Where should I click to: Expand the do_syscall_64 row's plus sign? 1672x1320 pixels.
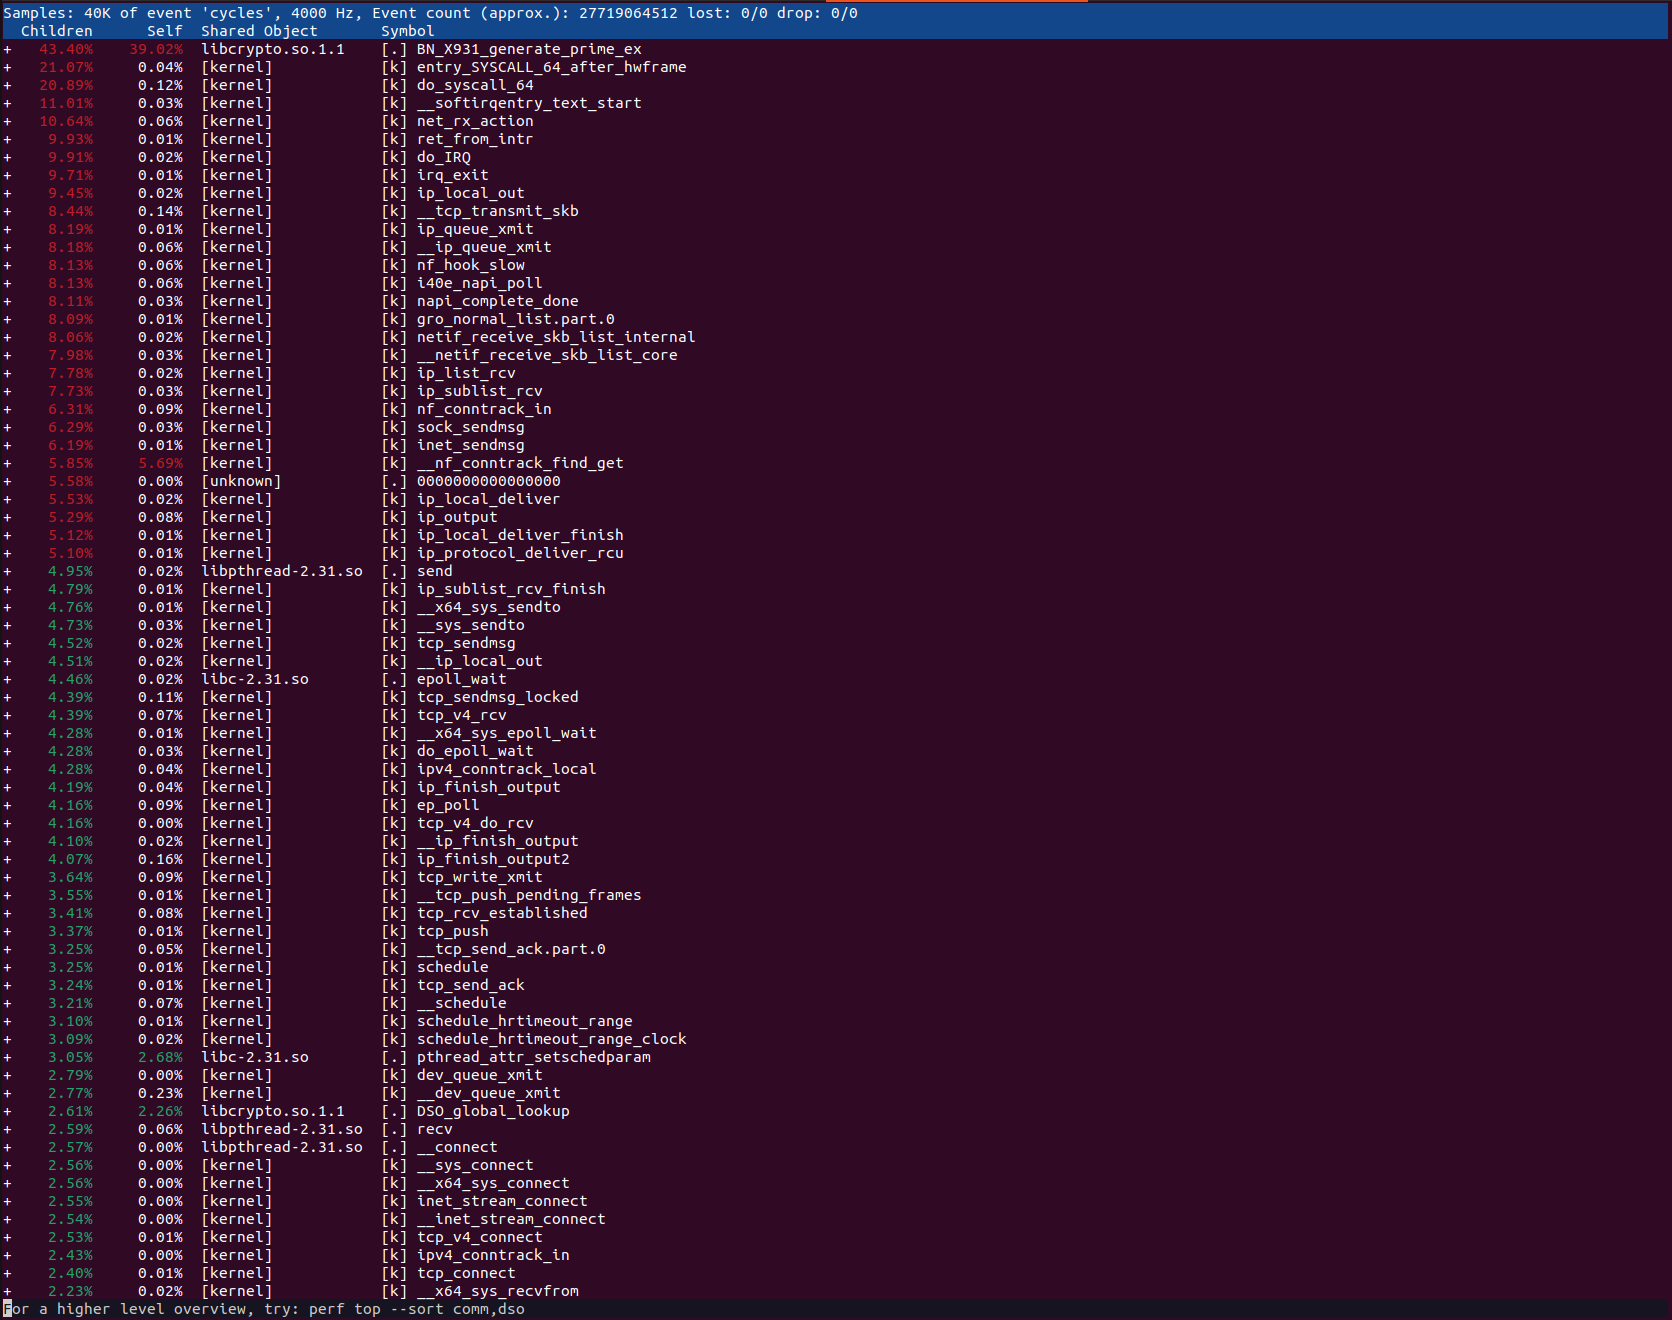click(x=8, y=84)
